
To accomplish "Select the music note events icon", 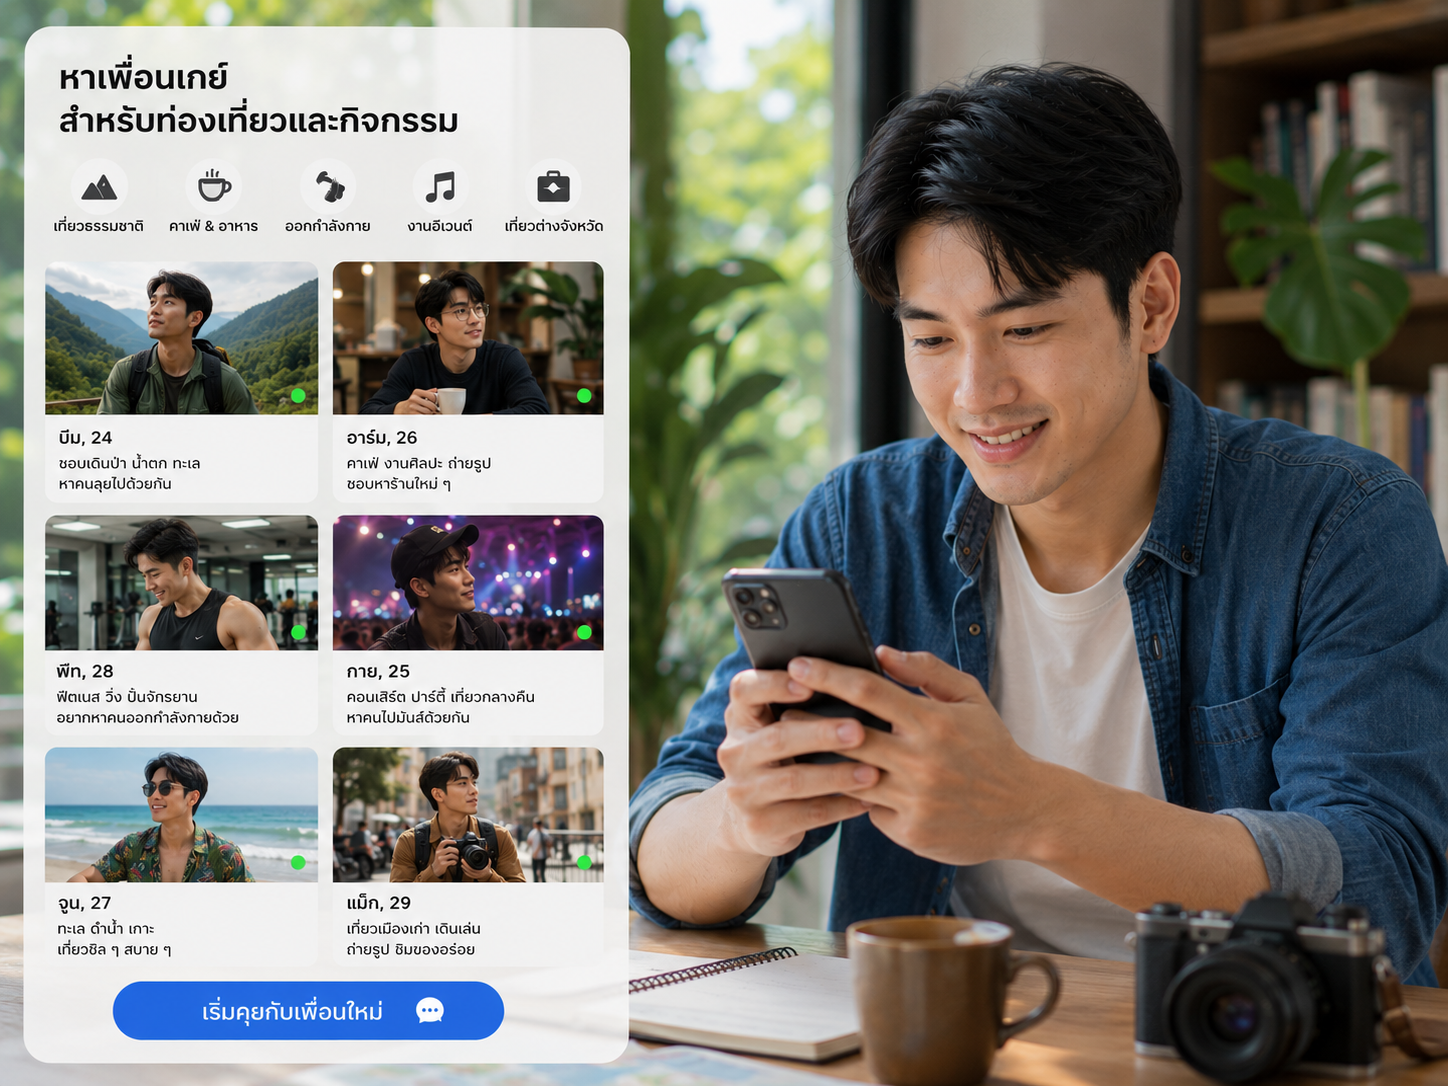I will point(440,187).
